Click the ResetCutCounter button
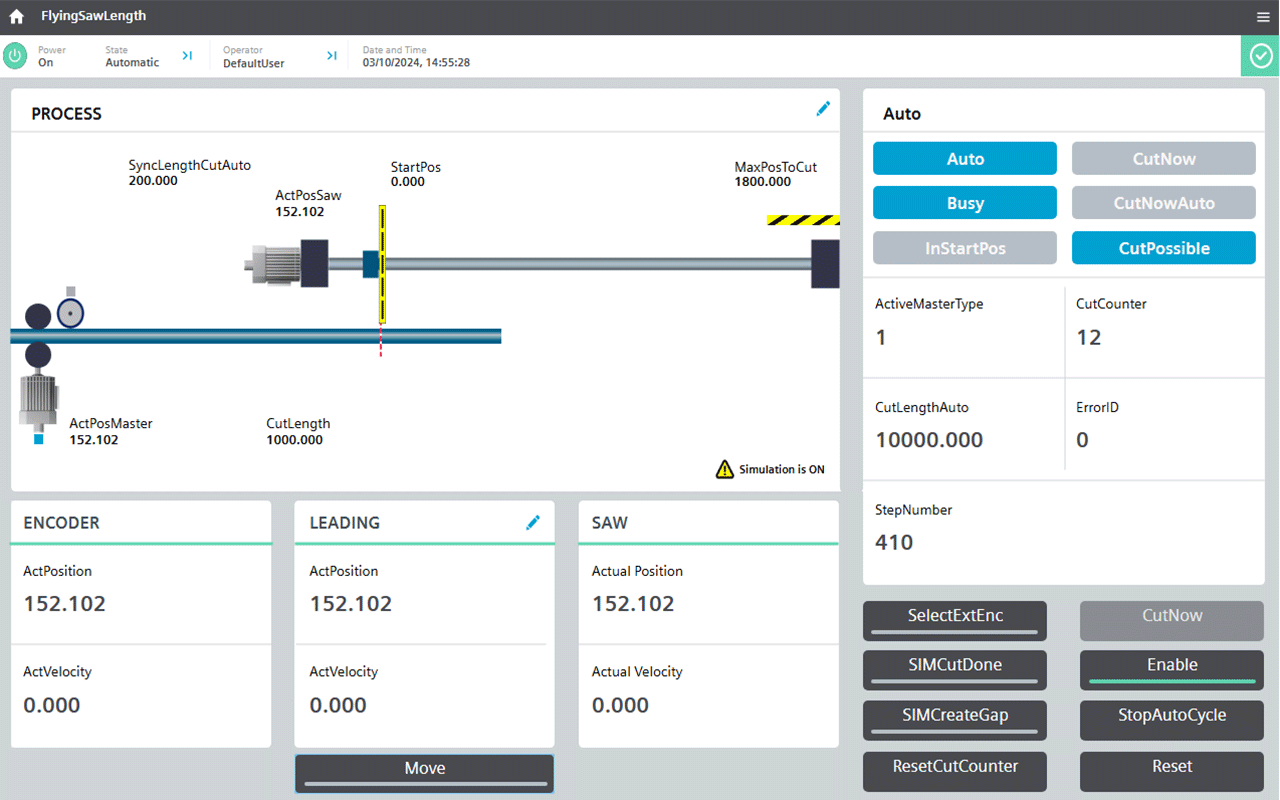Screen dimensions: 1280x800 pyautogui.click(x=955, y=772)
